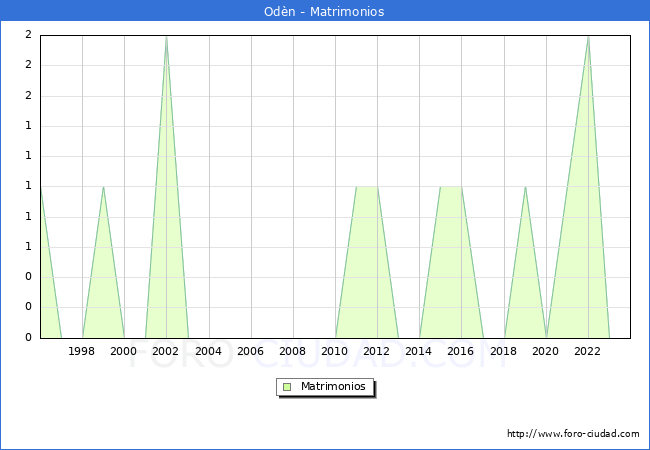
Task: Click the 2018 x-axis label
Action: [503, 351]
